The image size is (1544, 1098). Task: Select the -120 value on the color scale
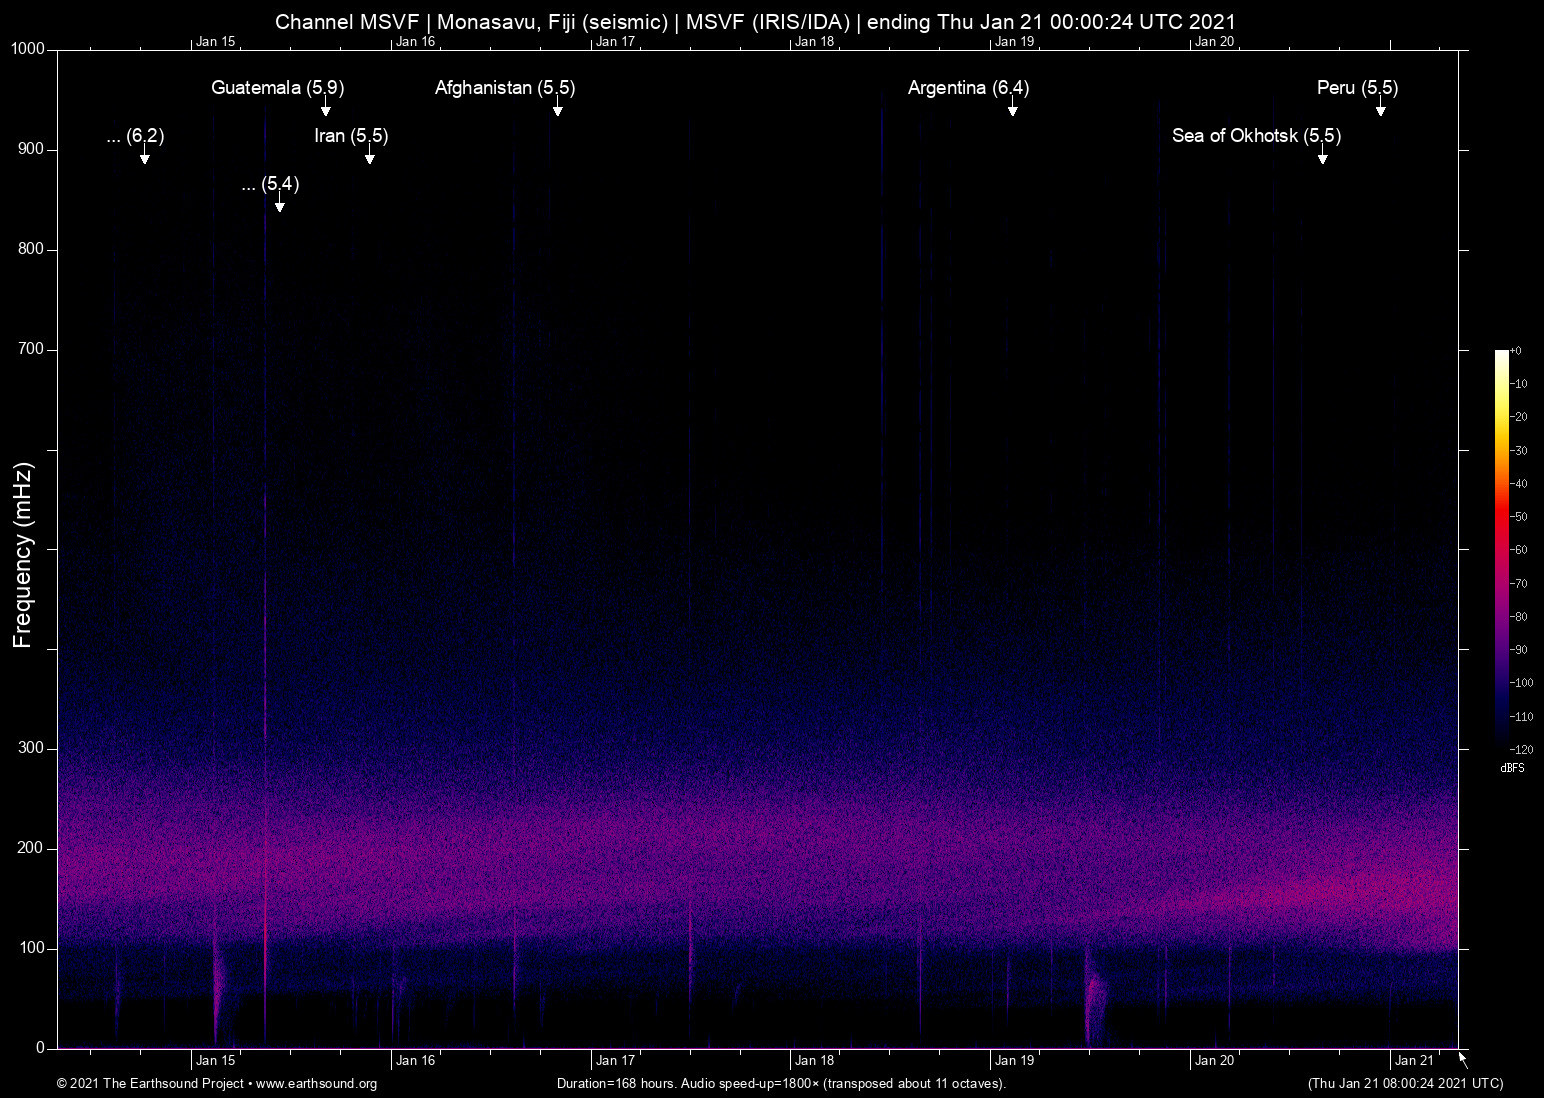pos(1521,750)
